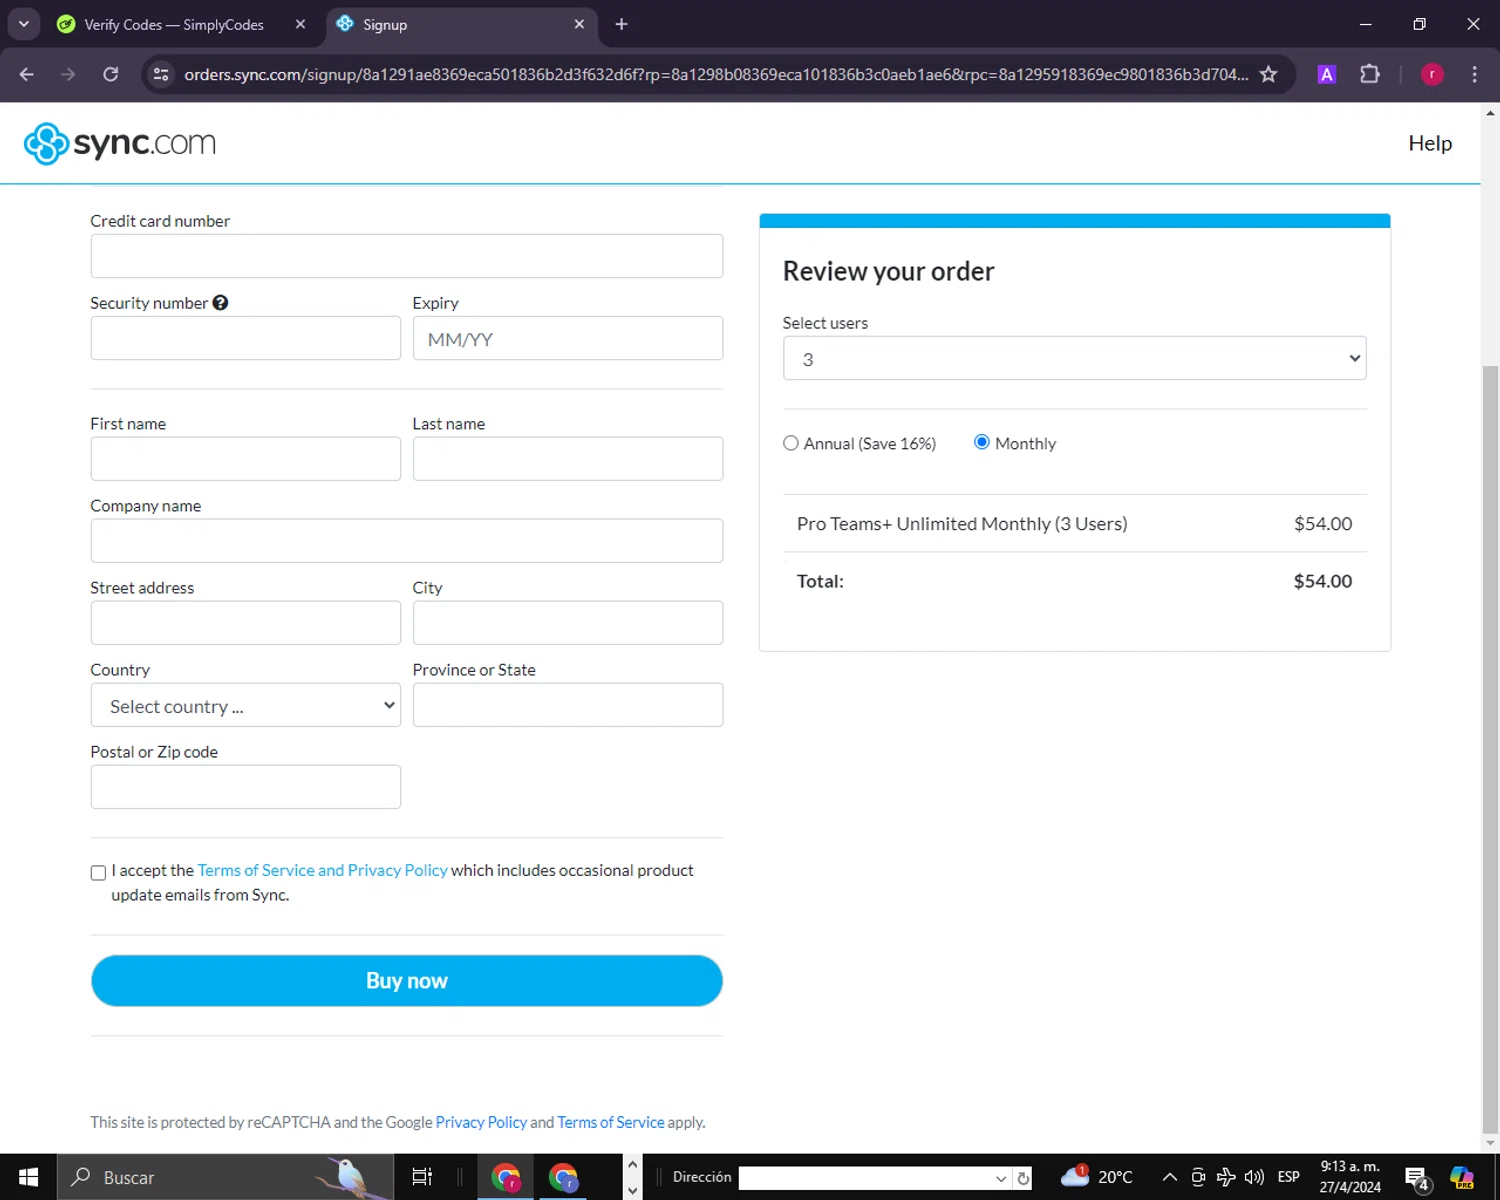
Task: Click the Company name field
Action: (407, 540)
